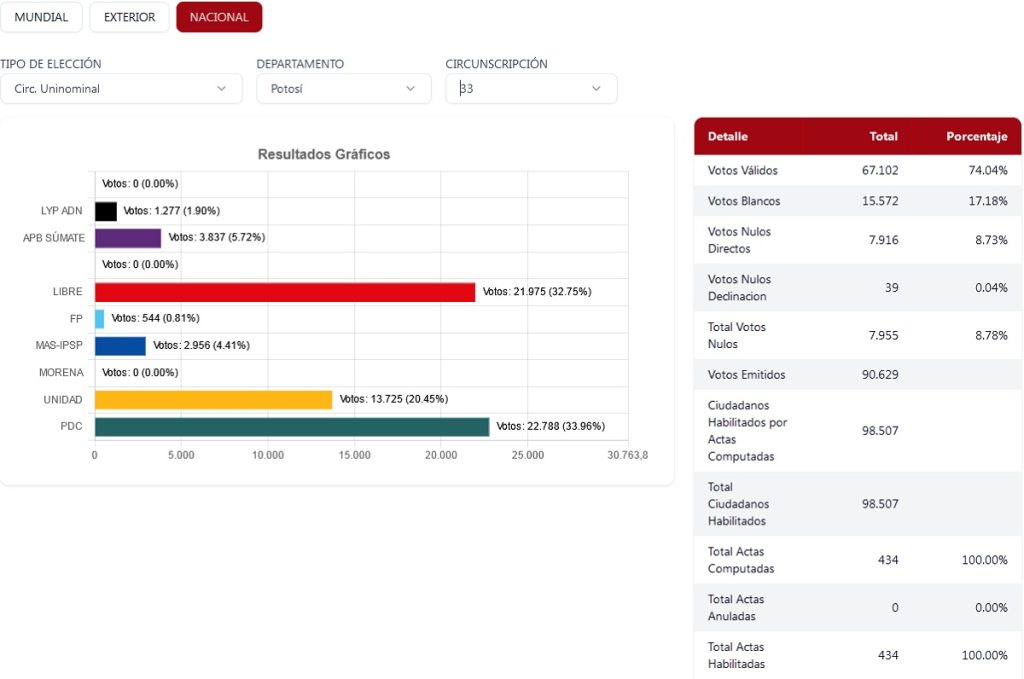Image resolution: width=1024 pixels, height=679 pixels.
Task: Select the NACIONAL tab
Action: coord(219,17)
